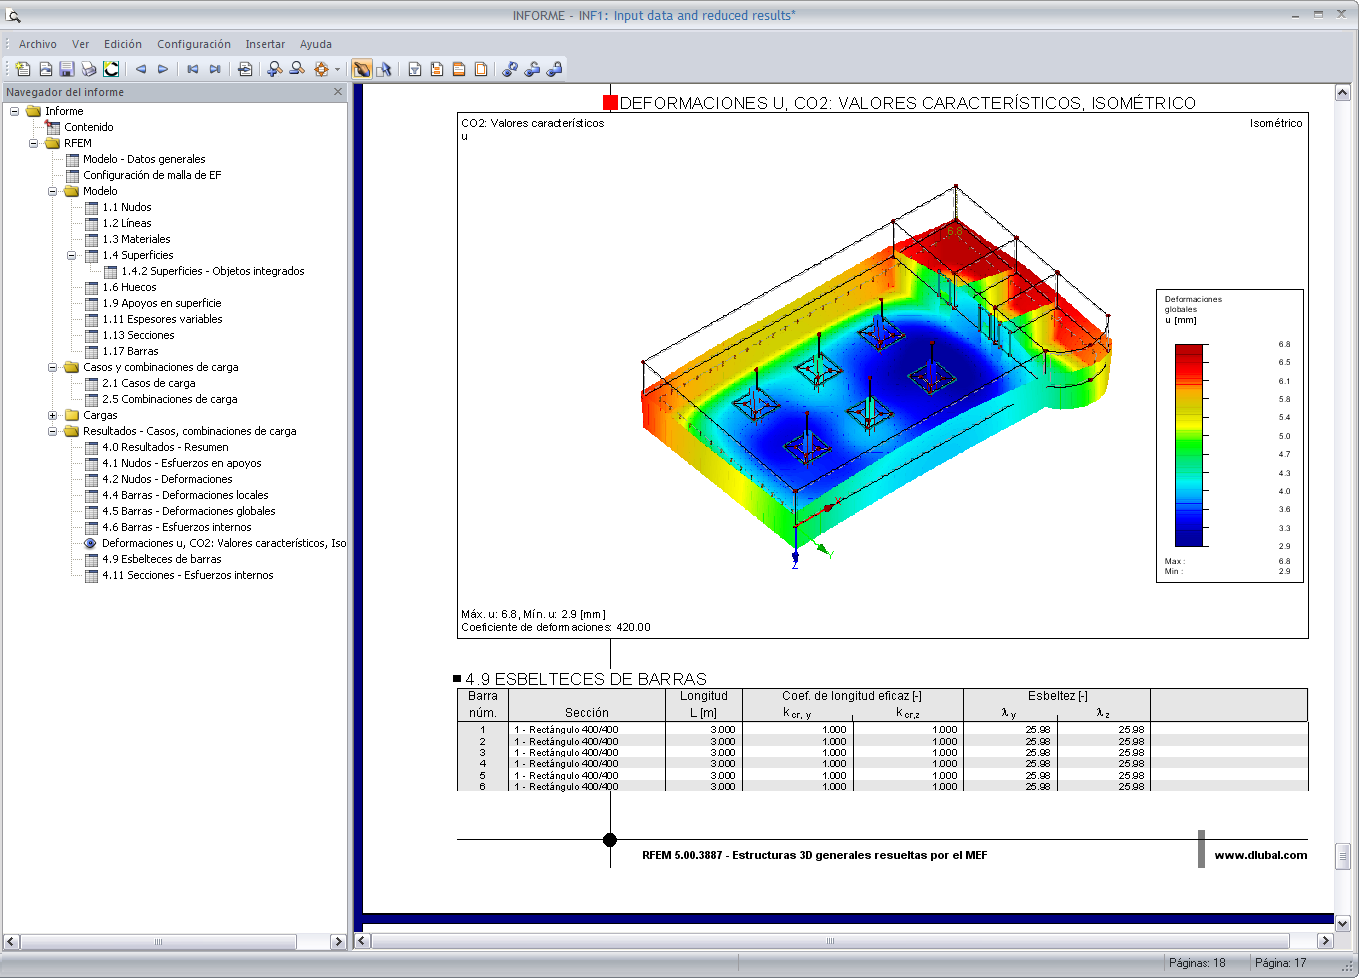Collapse the RFEM tree folder
The image size is (1359, 978).
[x=34, y=143]
